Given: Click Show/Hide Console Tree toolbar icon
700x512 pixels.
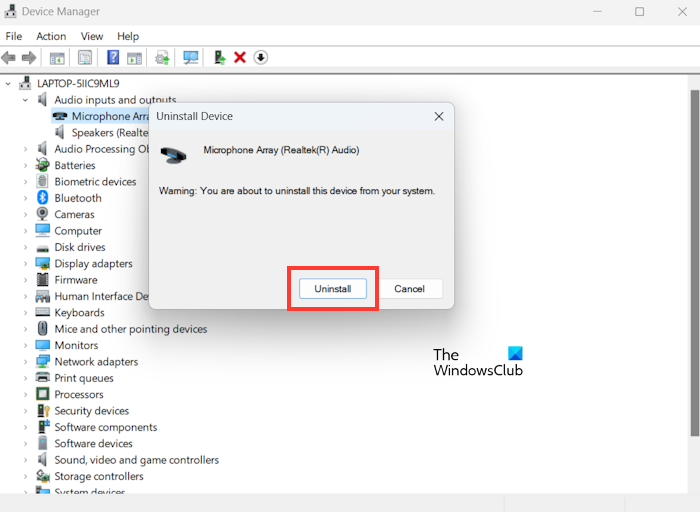Looking at the screenshot, I should (x=57, y=58).
